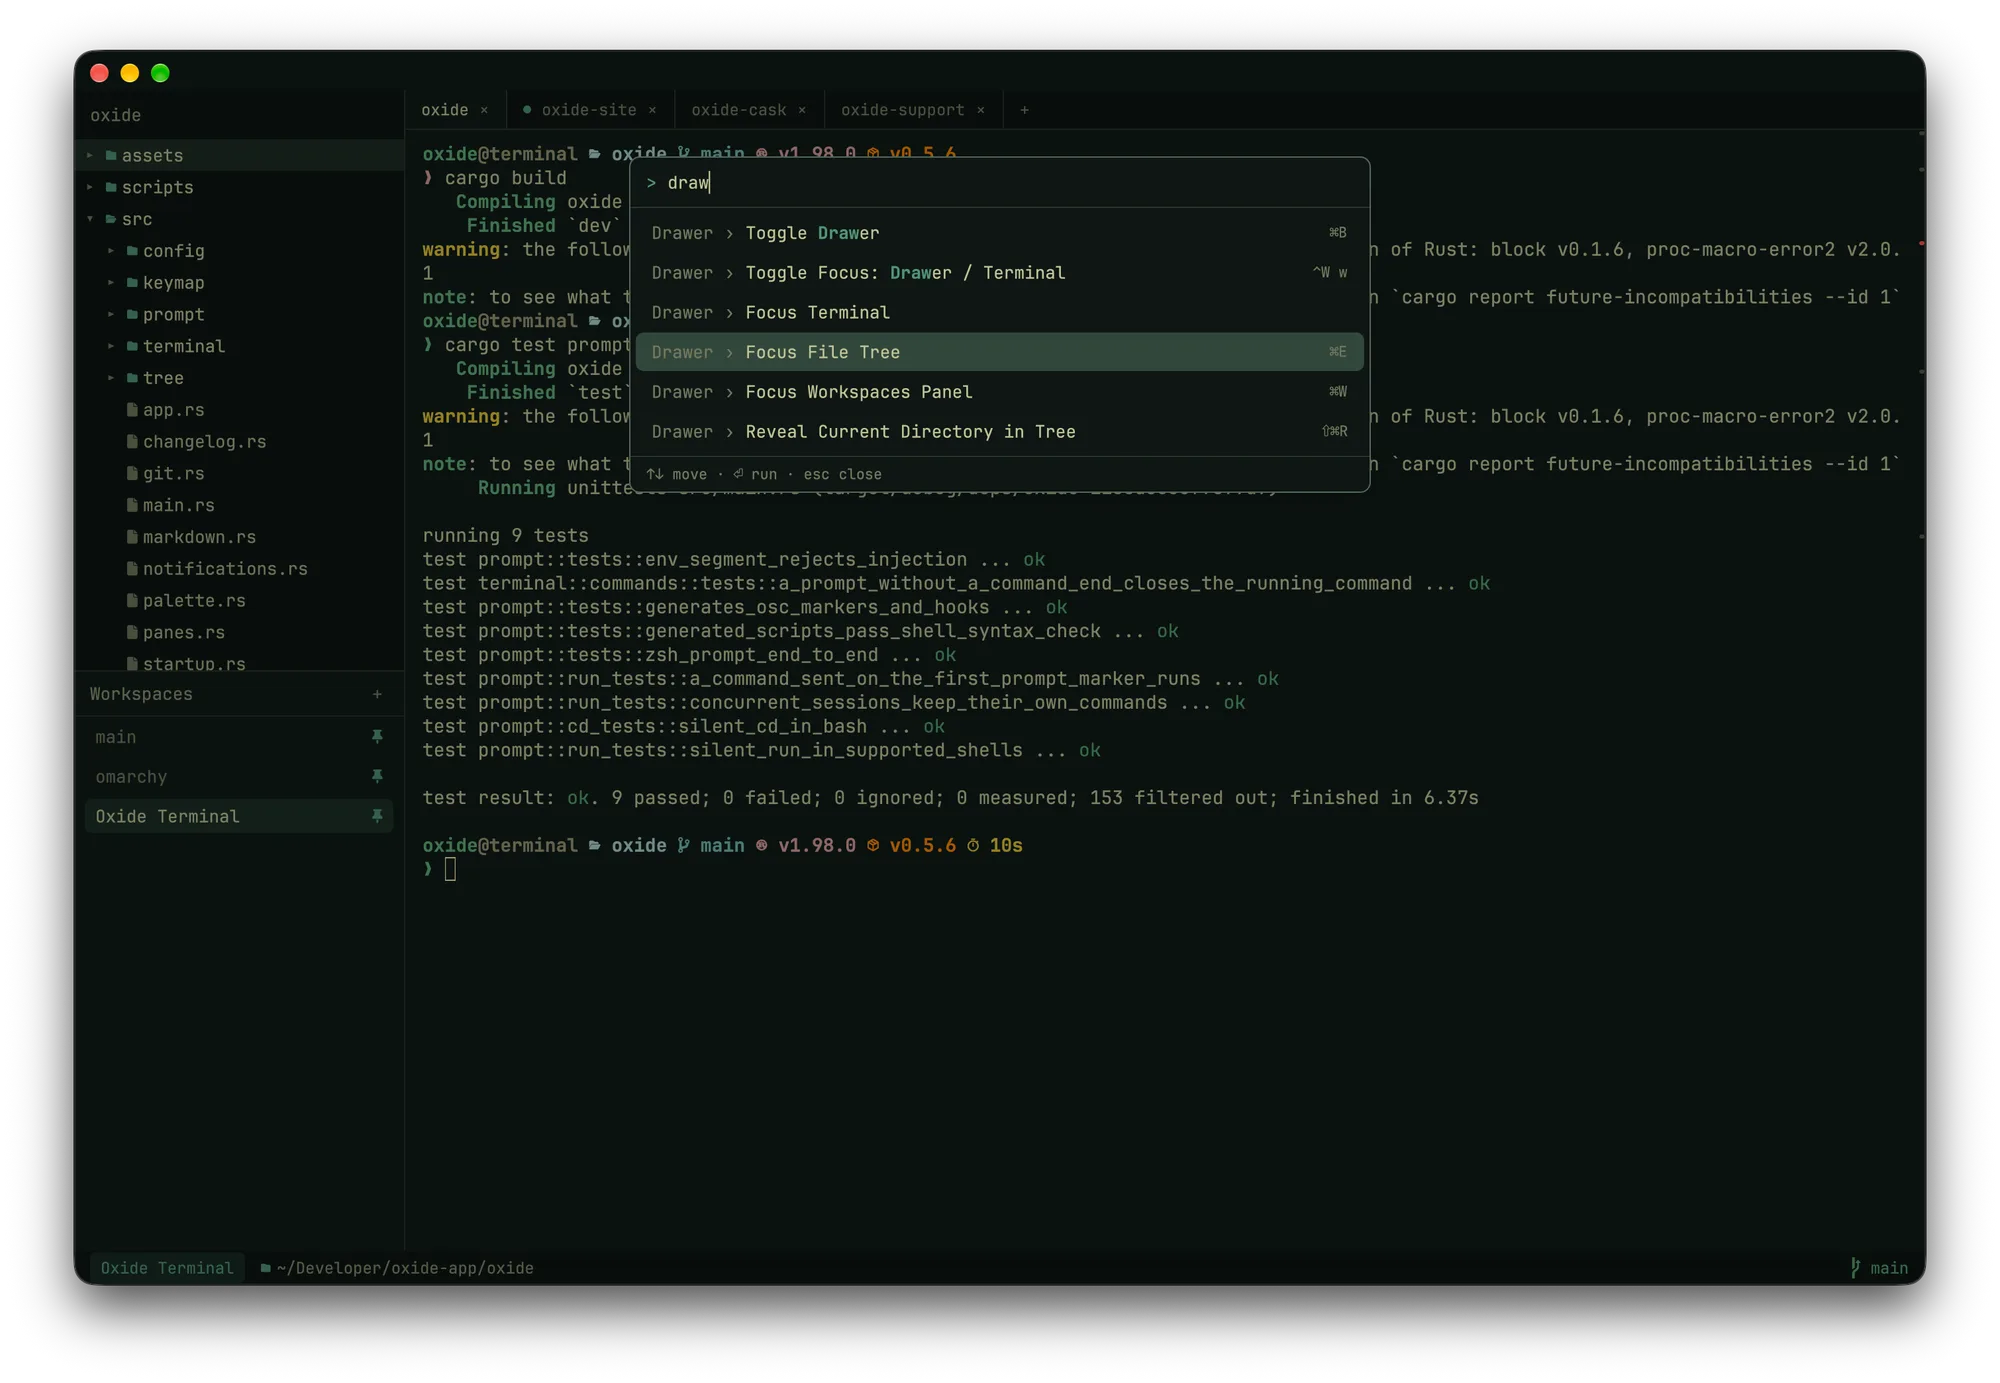This screenshot has height=1383, width=2000.
Task: Expand the assets folder arrow
Action: [x=90, y=156]
